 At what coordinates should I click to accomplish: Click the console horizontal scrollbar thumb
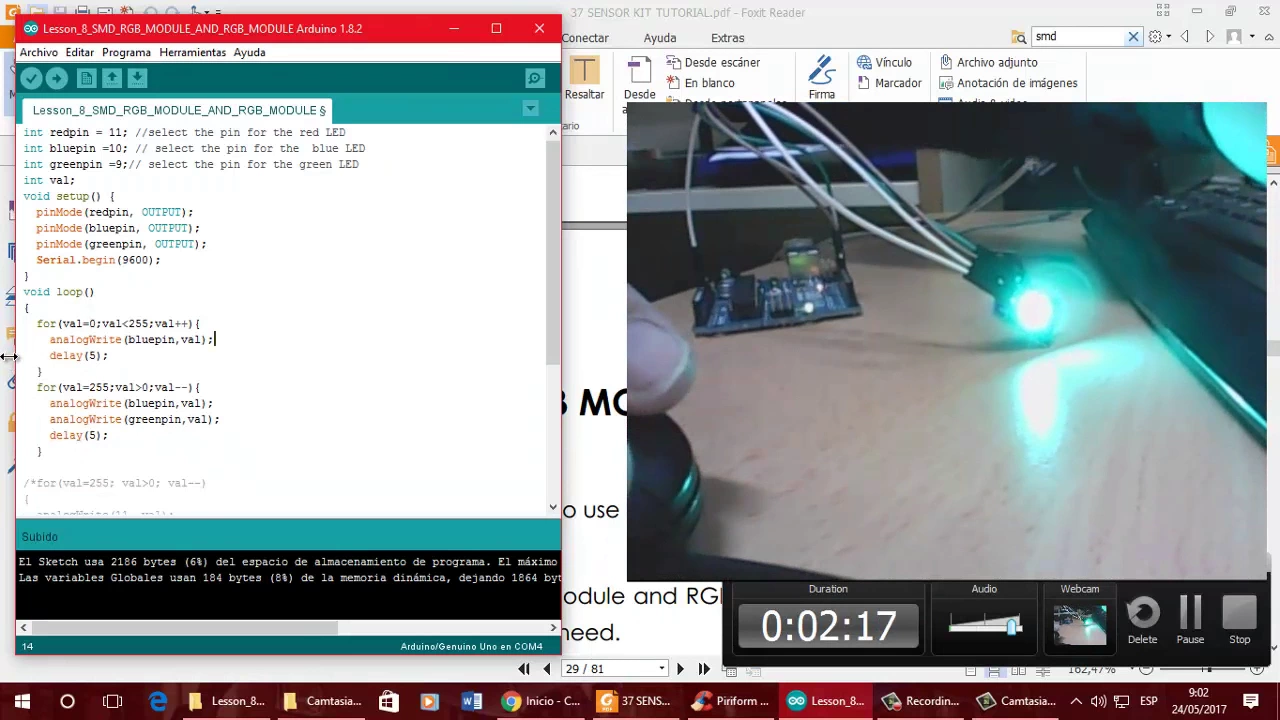pyautogui.click(x=184, y=628)
